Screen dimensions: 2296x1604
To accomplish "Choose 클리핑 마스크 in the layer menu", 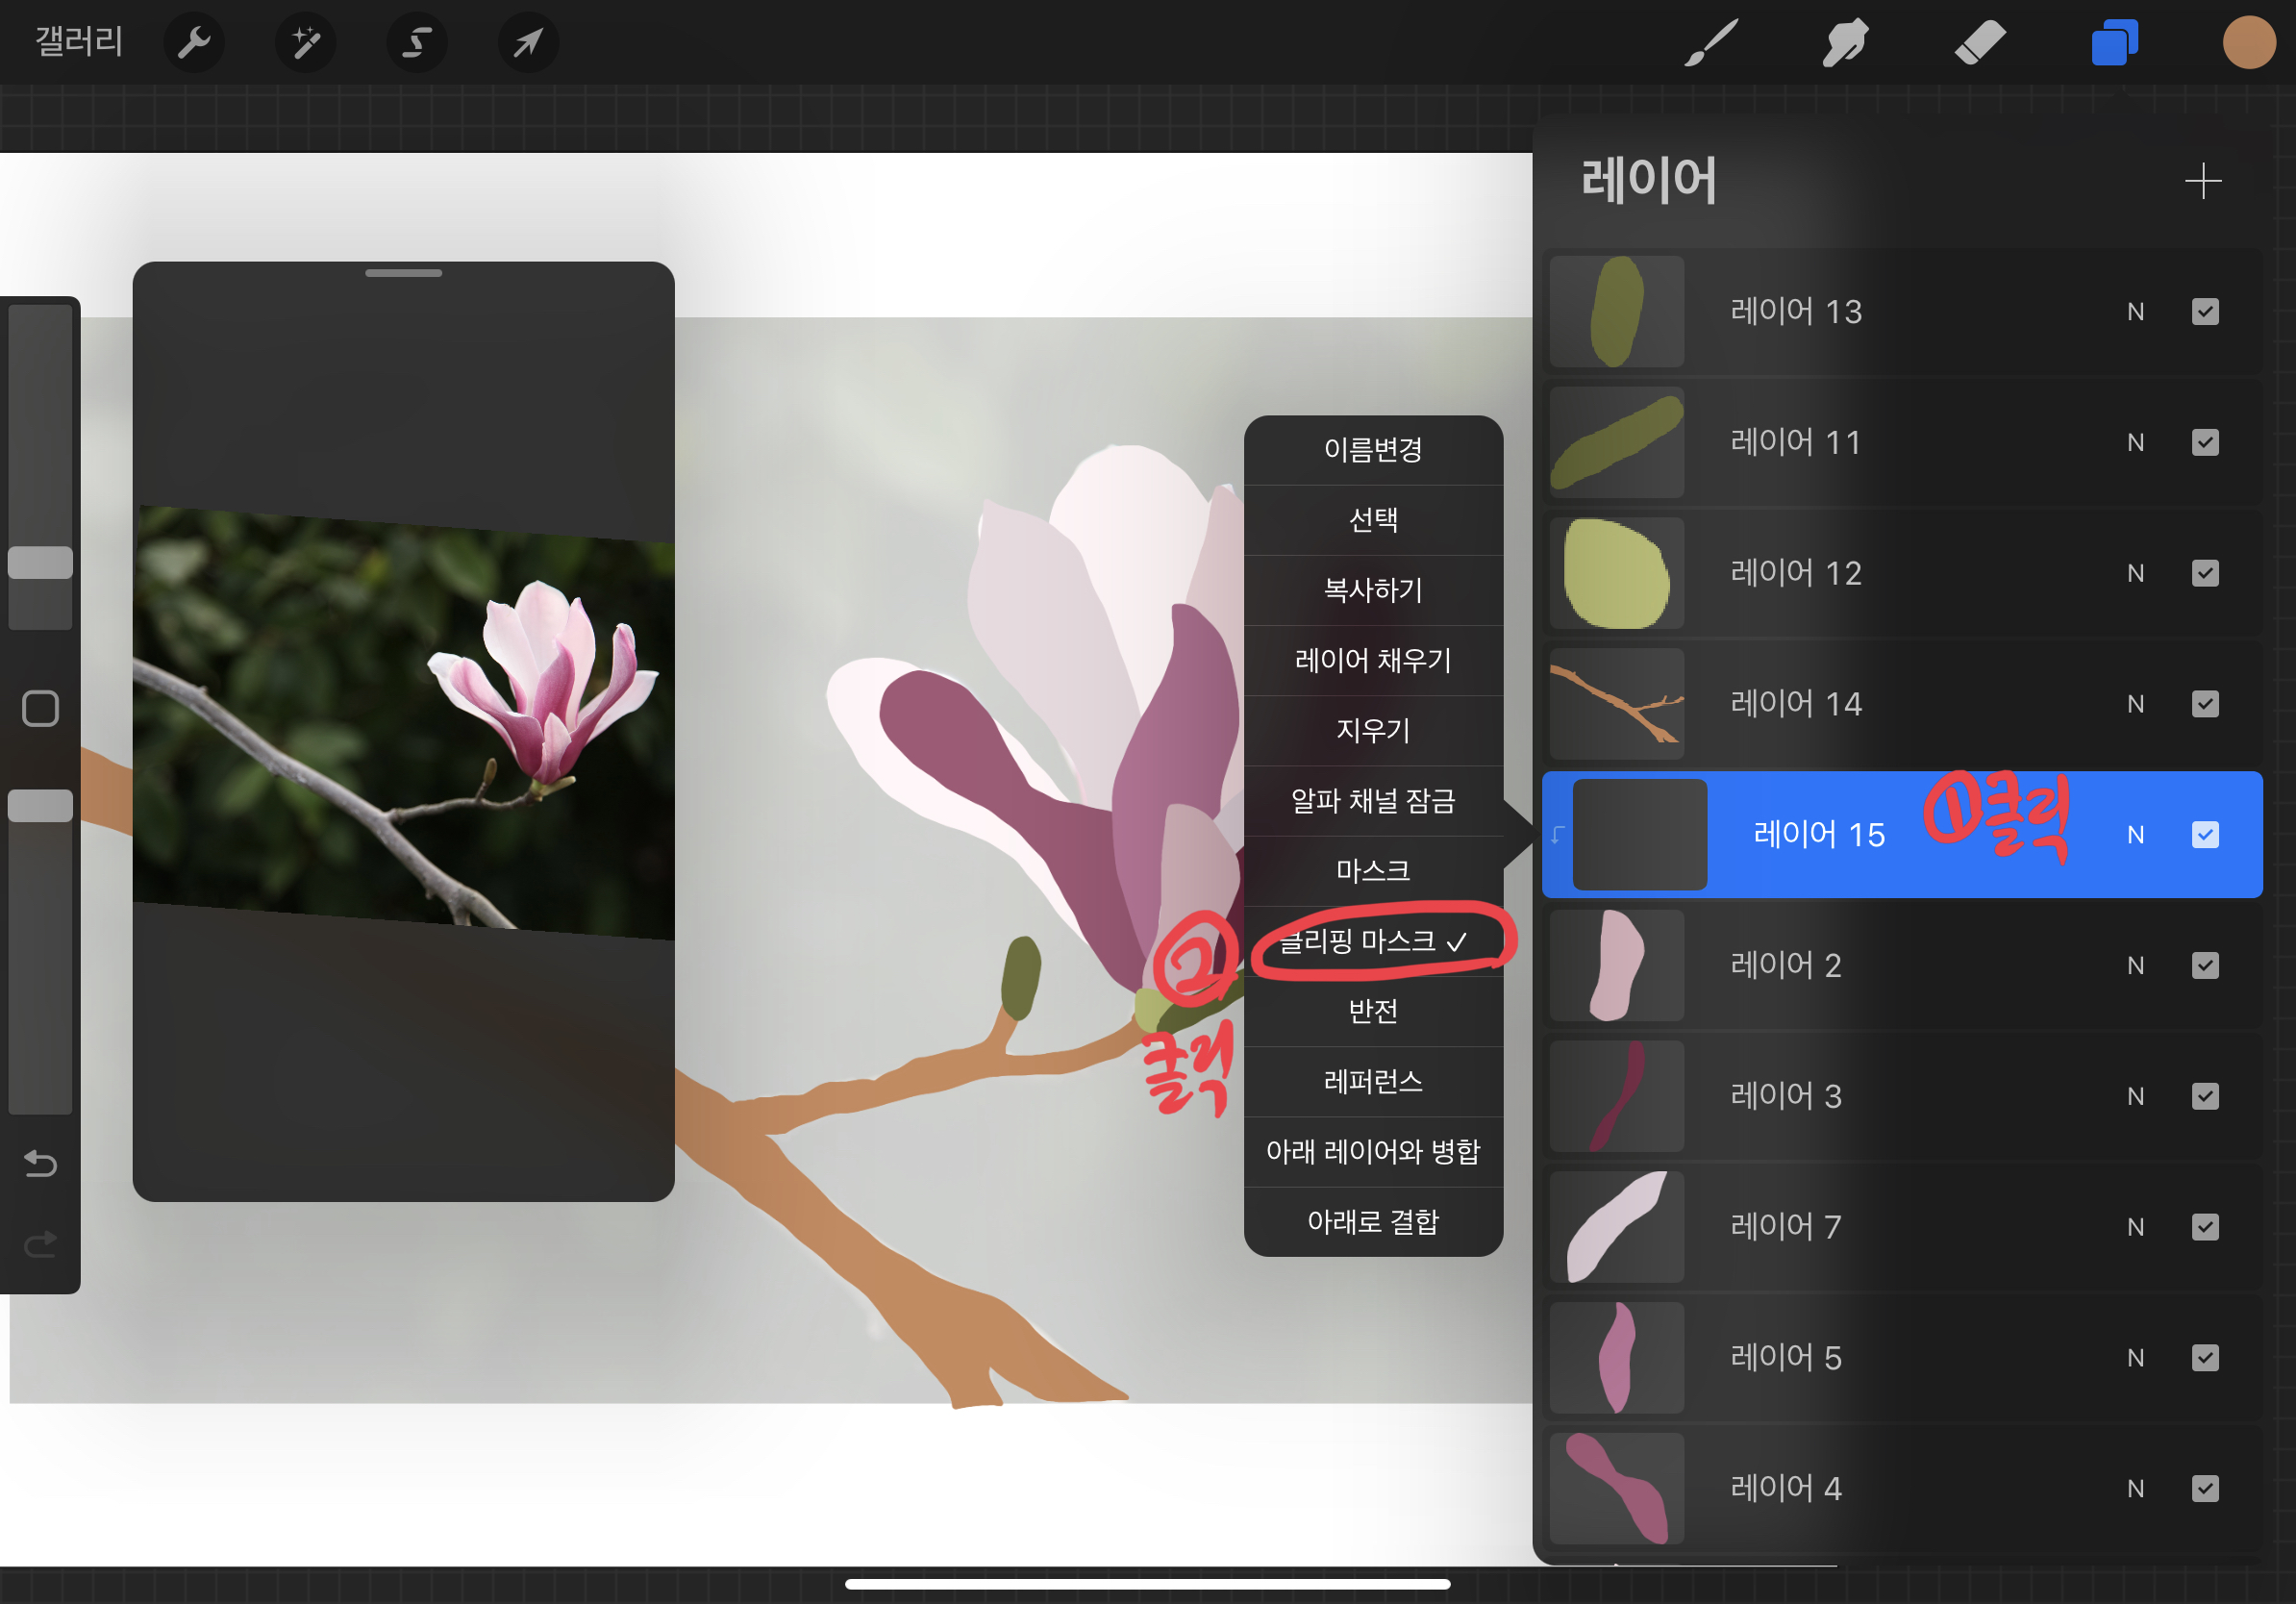I will tap(1372, 941).
